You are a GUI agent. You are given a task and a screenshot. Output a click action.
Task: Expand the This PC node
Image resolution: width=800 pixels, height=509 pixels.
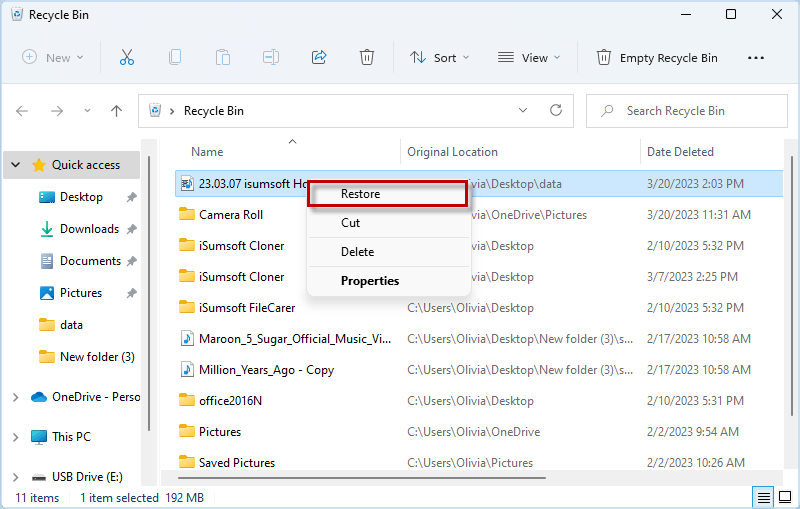click(15, 437)
